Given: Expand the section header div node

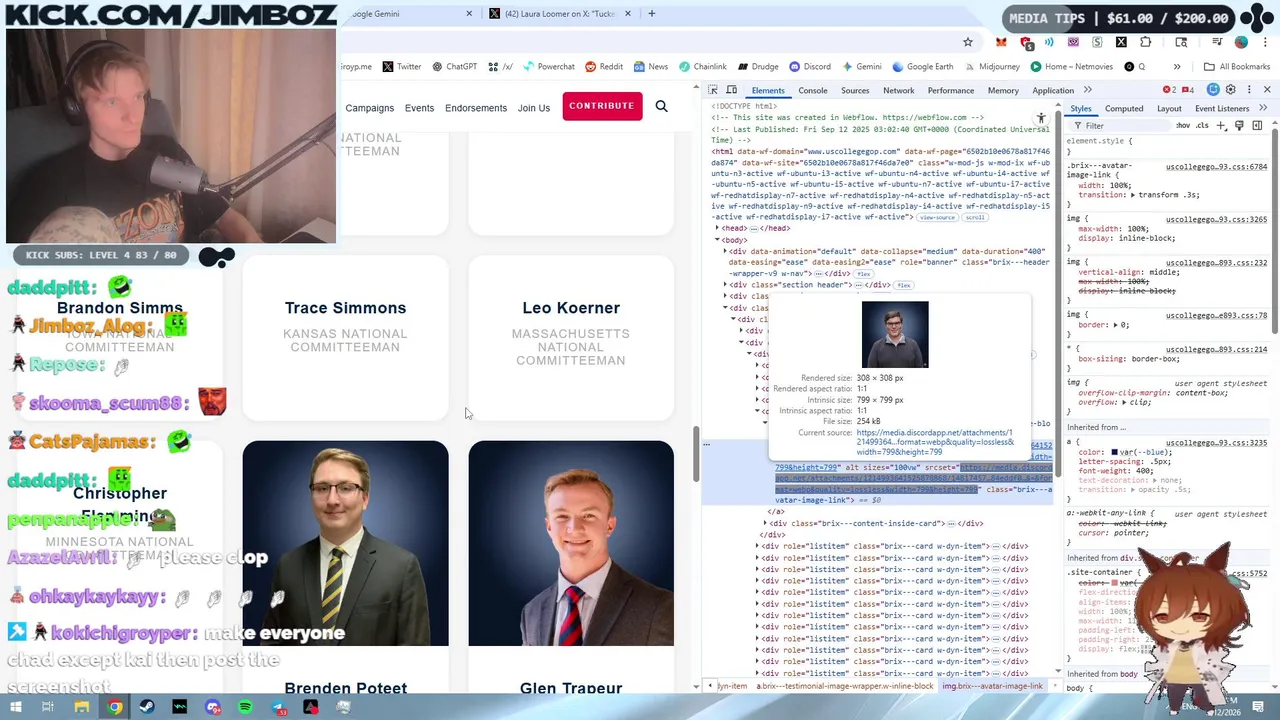Looking at the screenshot, I should pos(726,285).
